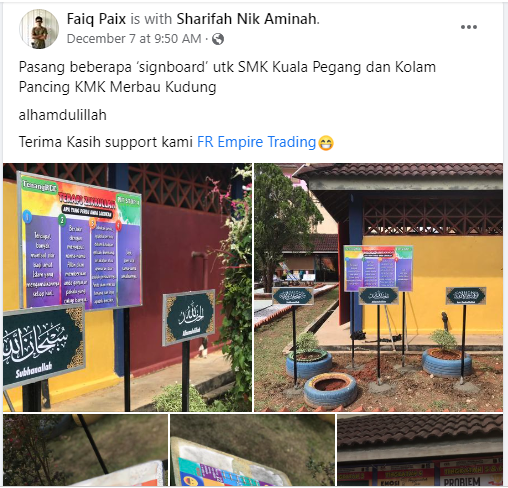
Task: Click the 'is with' text in post header
Action: click(151, 19)
